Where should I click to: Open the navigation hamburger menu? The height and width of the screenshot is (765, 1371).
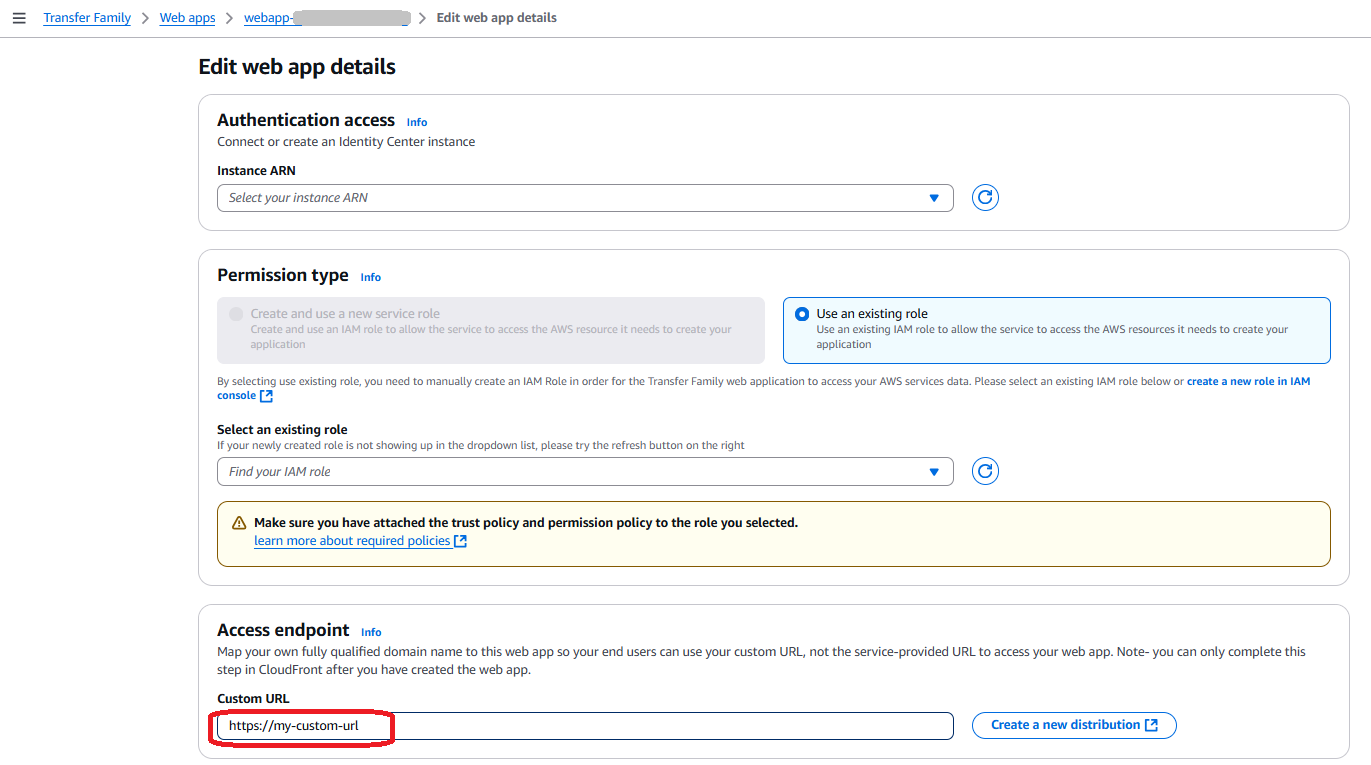click(x=19, y=17)
